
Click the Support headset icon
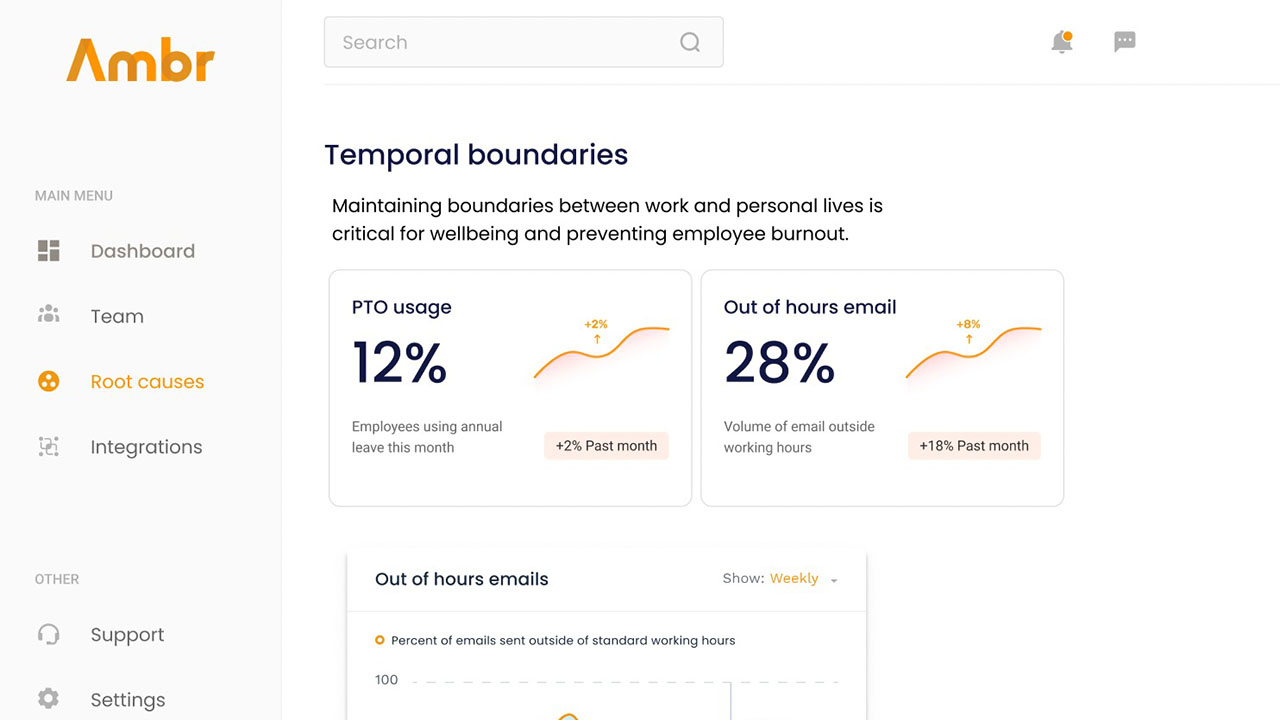coord(48,634)
